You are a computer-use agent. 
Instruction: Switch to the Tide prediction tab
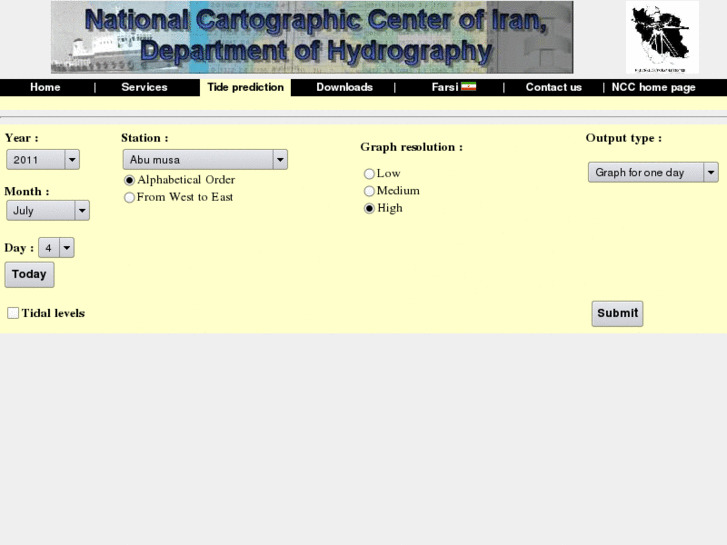point(245,87)
